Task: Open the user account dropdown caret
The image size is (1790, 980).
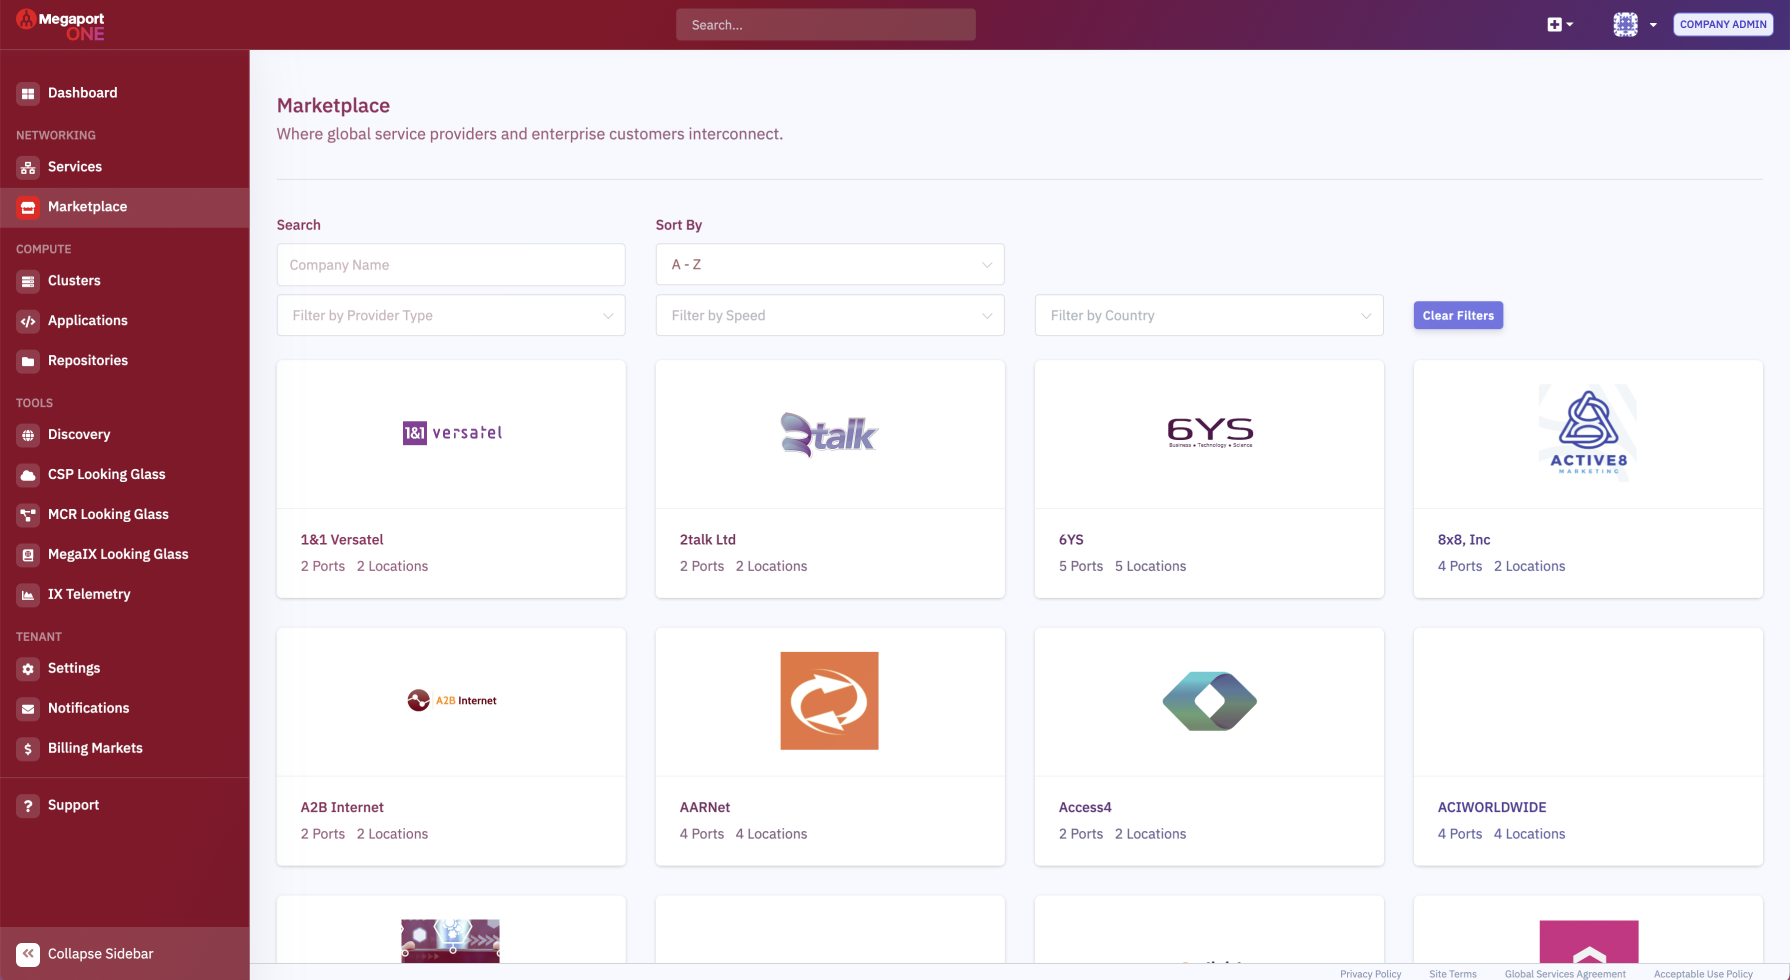Action: coord(1653,25)
